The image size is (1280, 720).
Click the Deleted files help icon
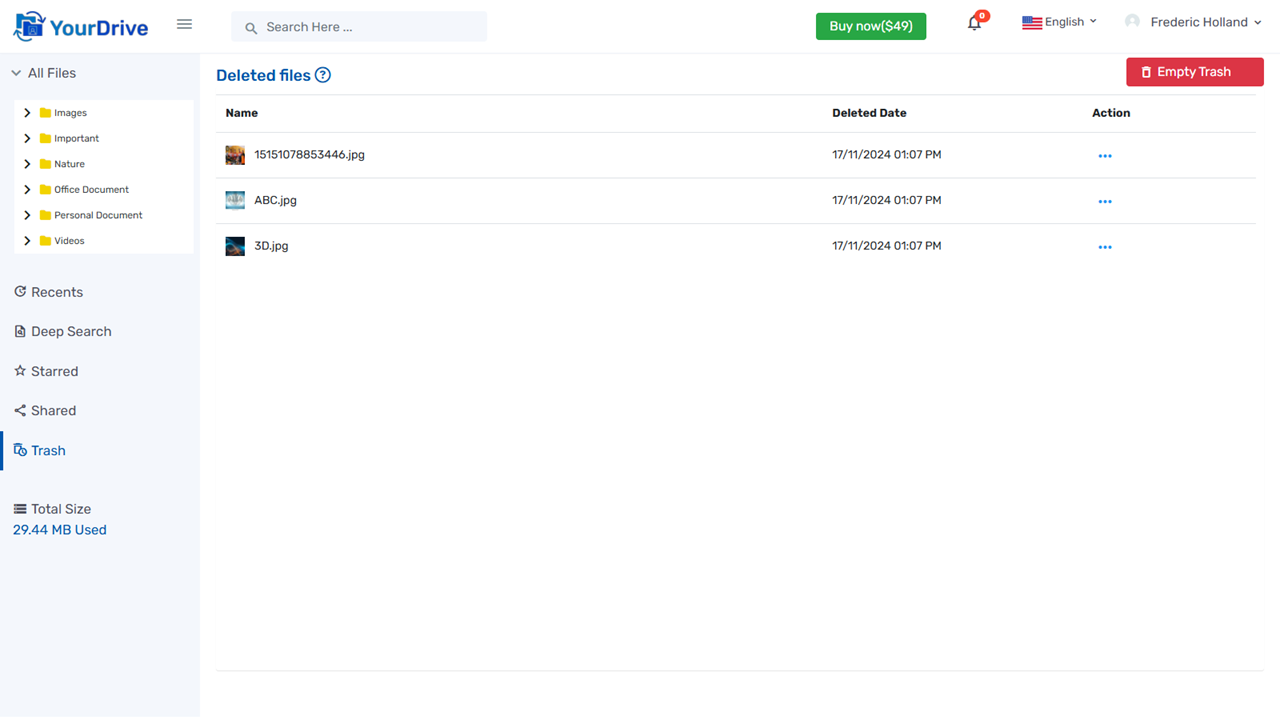[322, 75]
